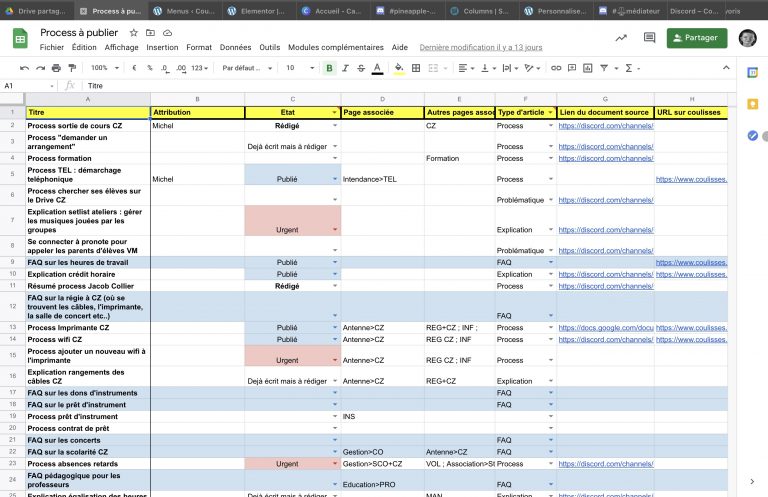768x497 pixels.
Task: Click the green Partager button
Action: click(696, 38)
